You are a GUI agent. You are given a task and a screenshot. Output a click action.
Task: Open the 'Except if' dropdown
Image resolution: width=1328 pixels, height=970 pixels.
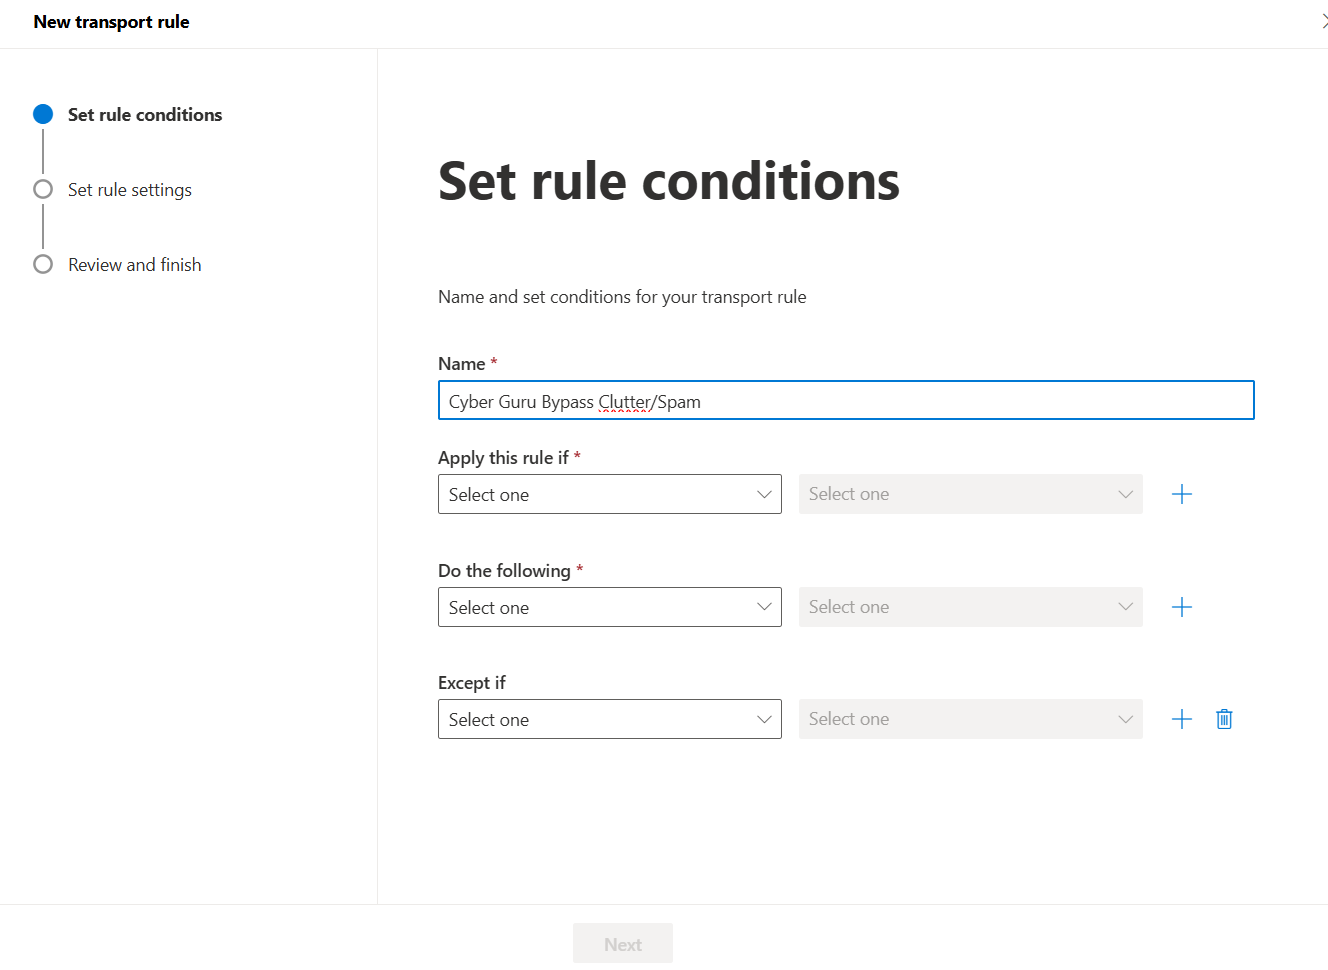pos(610,719)
